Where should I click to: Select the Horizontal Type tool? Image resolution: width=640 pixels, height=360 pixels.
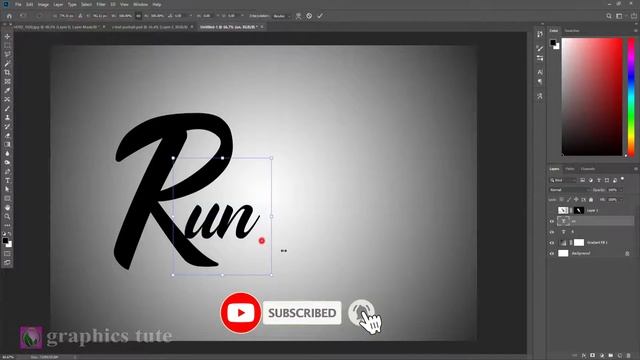click(7, 180)
